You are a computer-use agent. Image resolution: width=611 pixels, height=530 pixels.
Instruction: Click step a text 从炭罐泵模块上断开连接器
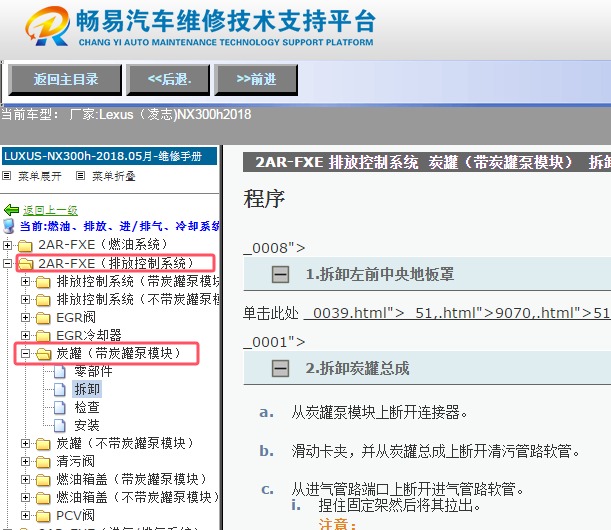tap(380, 412)
